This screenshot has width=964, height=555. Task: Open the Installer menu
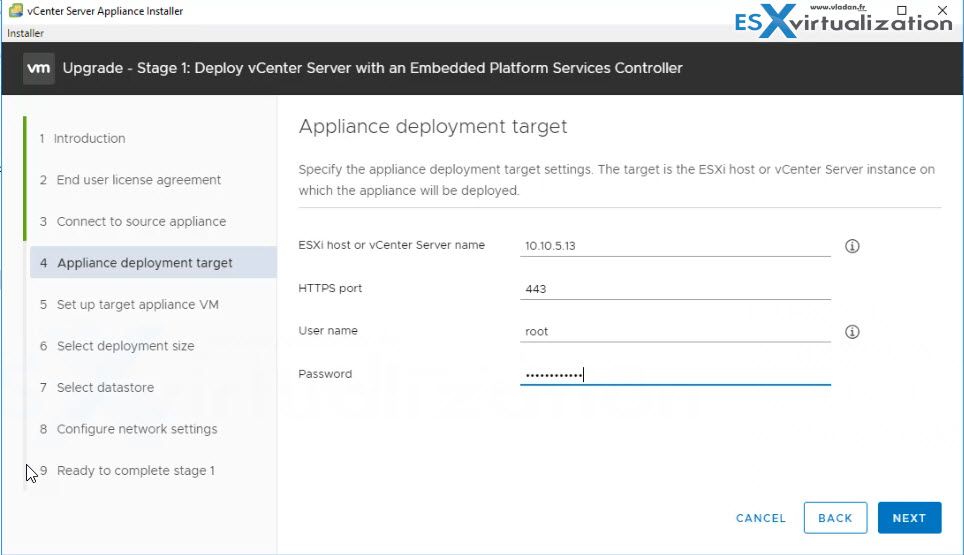[25, 33]
